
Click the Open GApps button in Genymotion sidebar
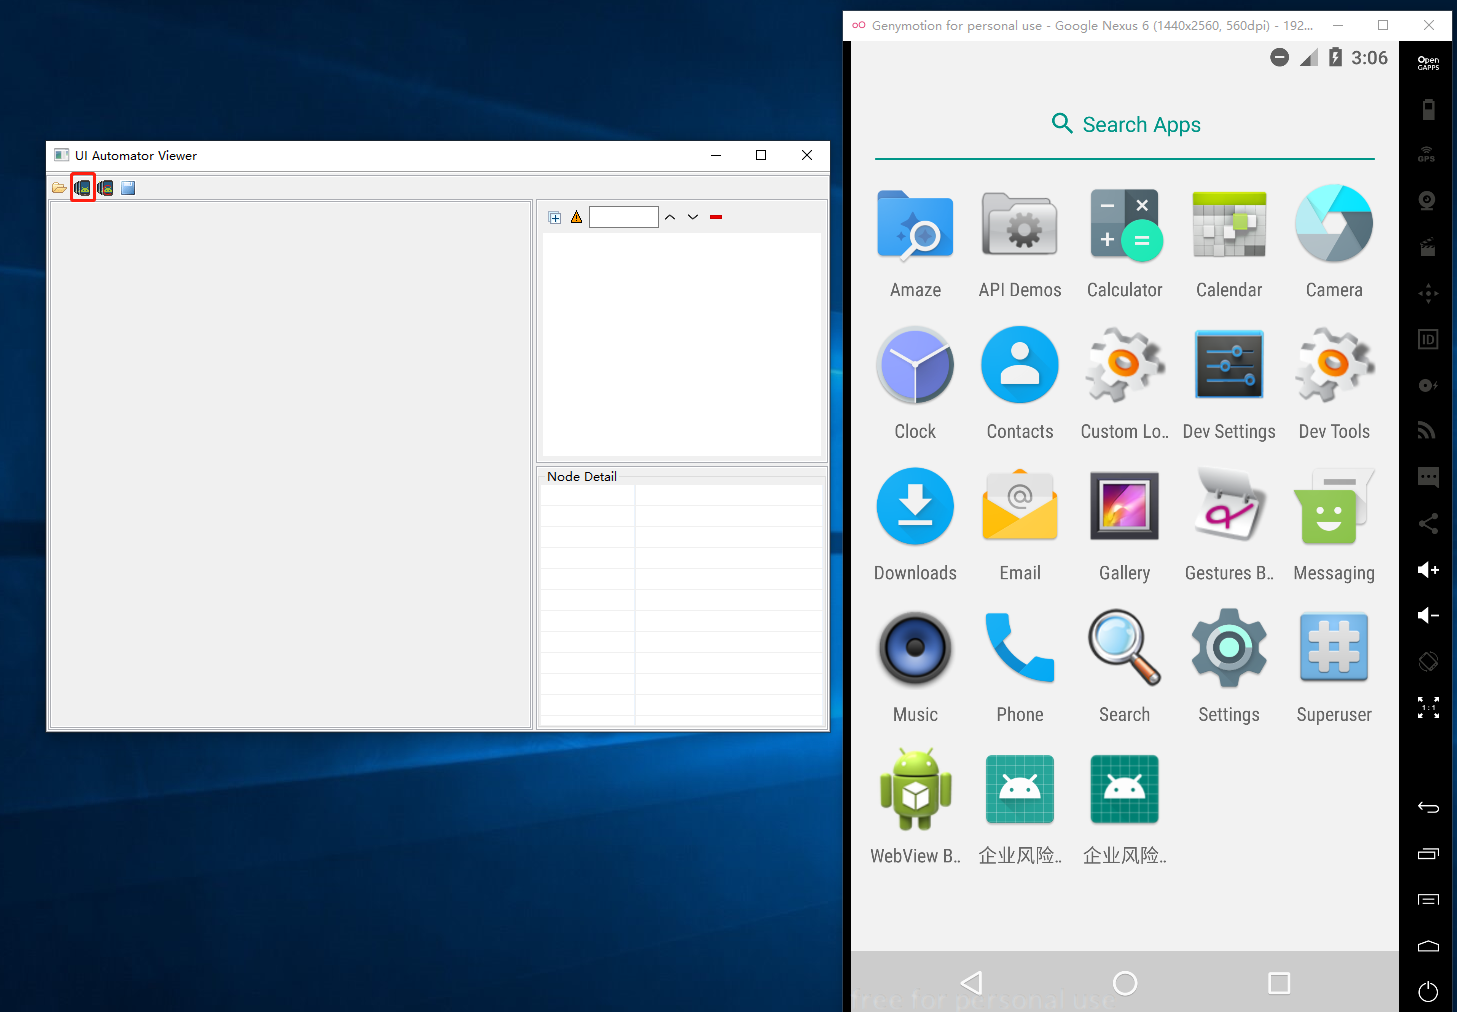(x=1428, y=63)
